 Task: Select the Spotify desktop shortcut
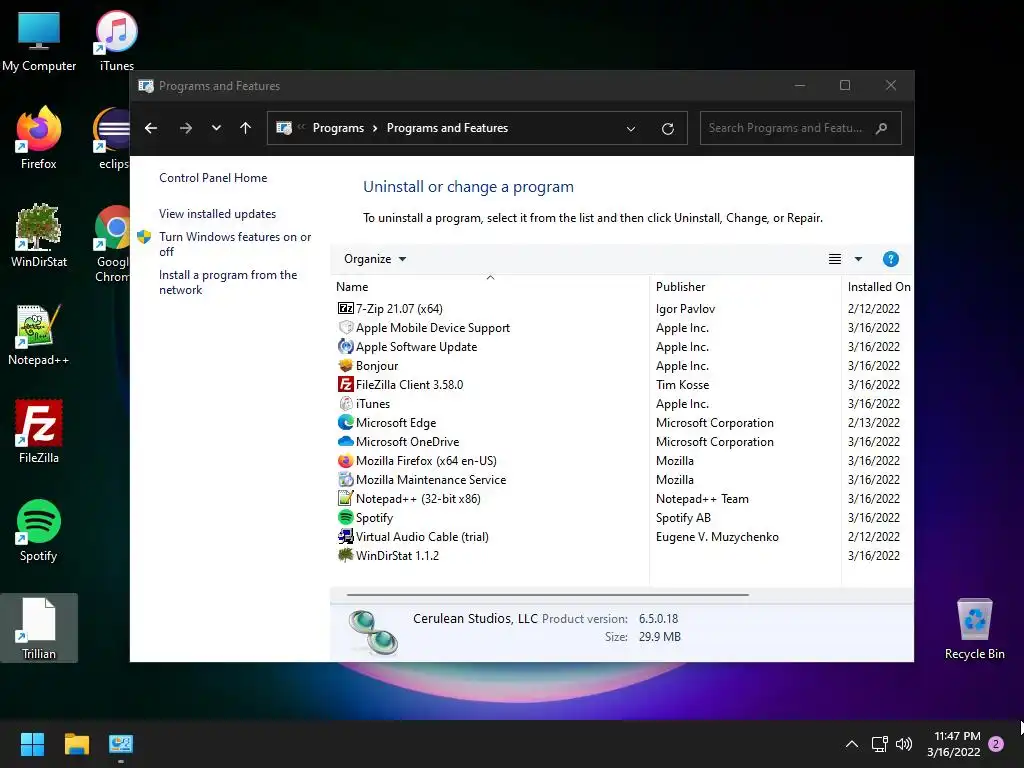click(39, 530)
